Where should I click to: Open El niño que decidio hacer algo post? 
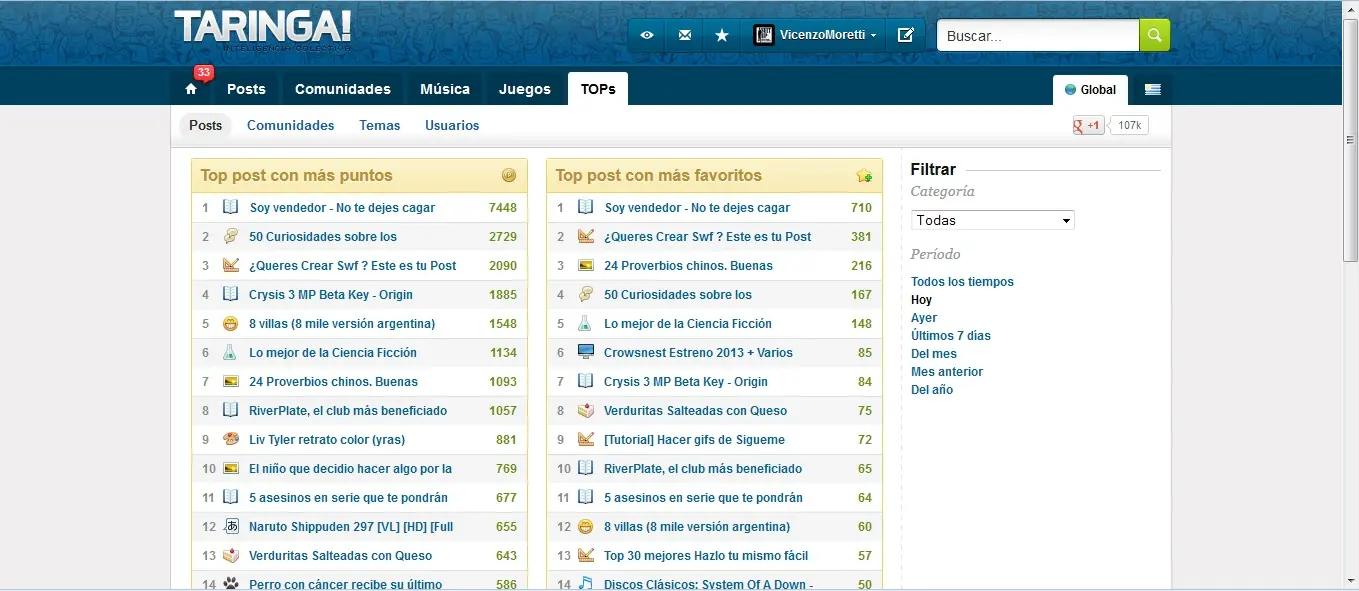coord(350,468)
